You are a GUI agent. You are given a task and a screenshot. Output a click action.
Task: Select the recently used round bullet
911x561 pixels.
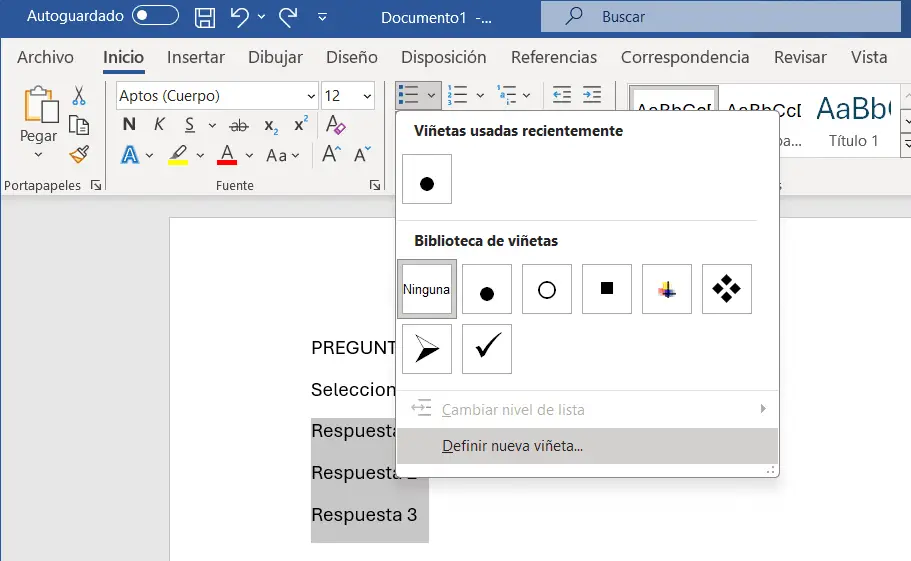(x=426, y=179)
